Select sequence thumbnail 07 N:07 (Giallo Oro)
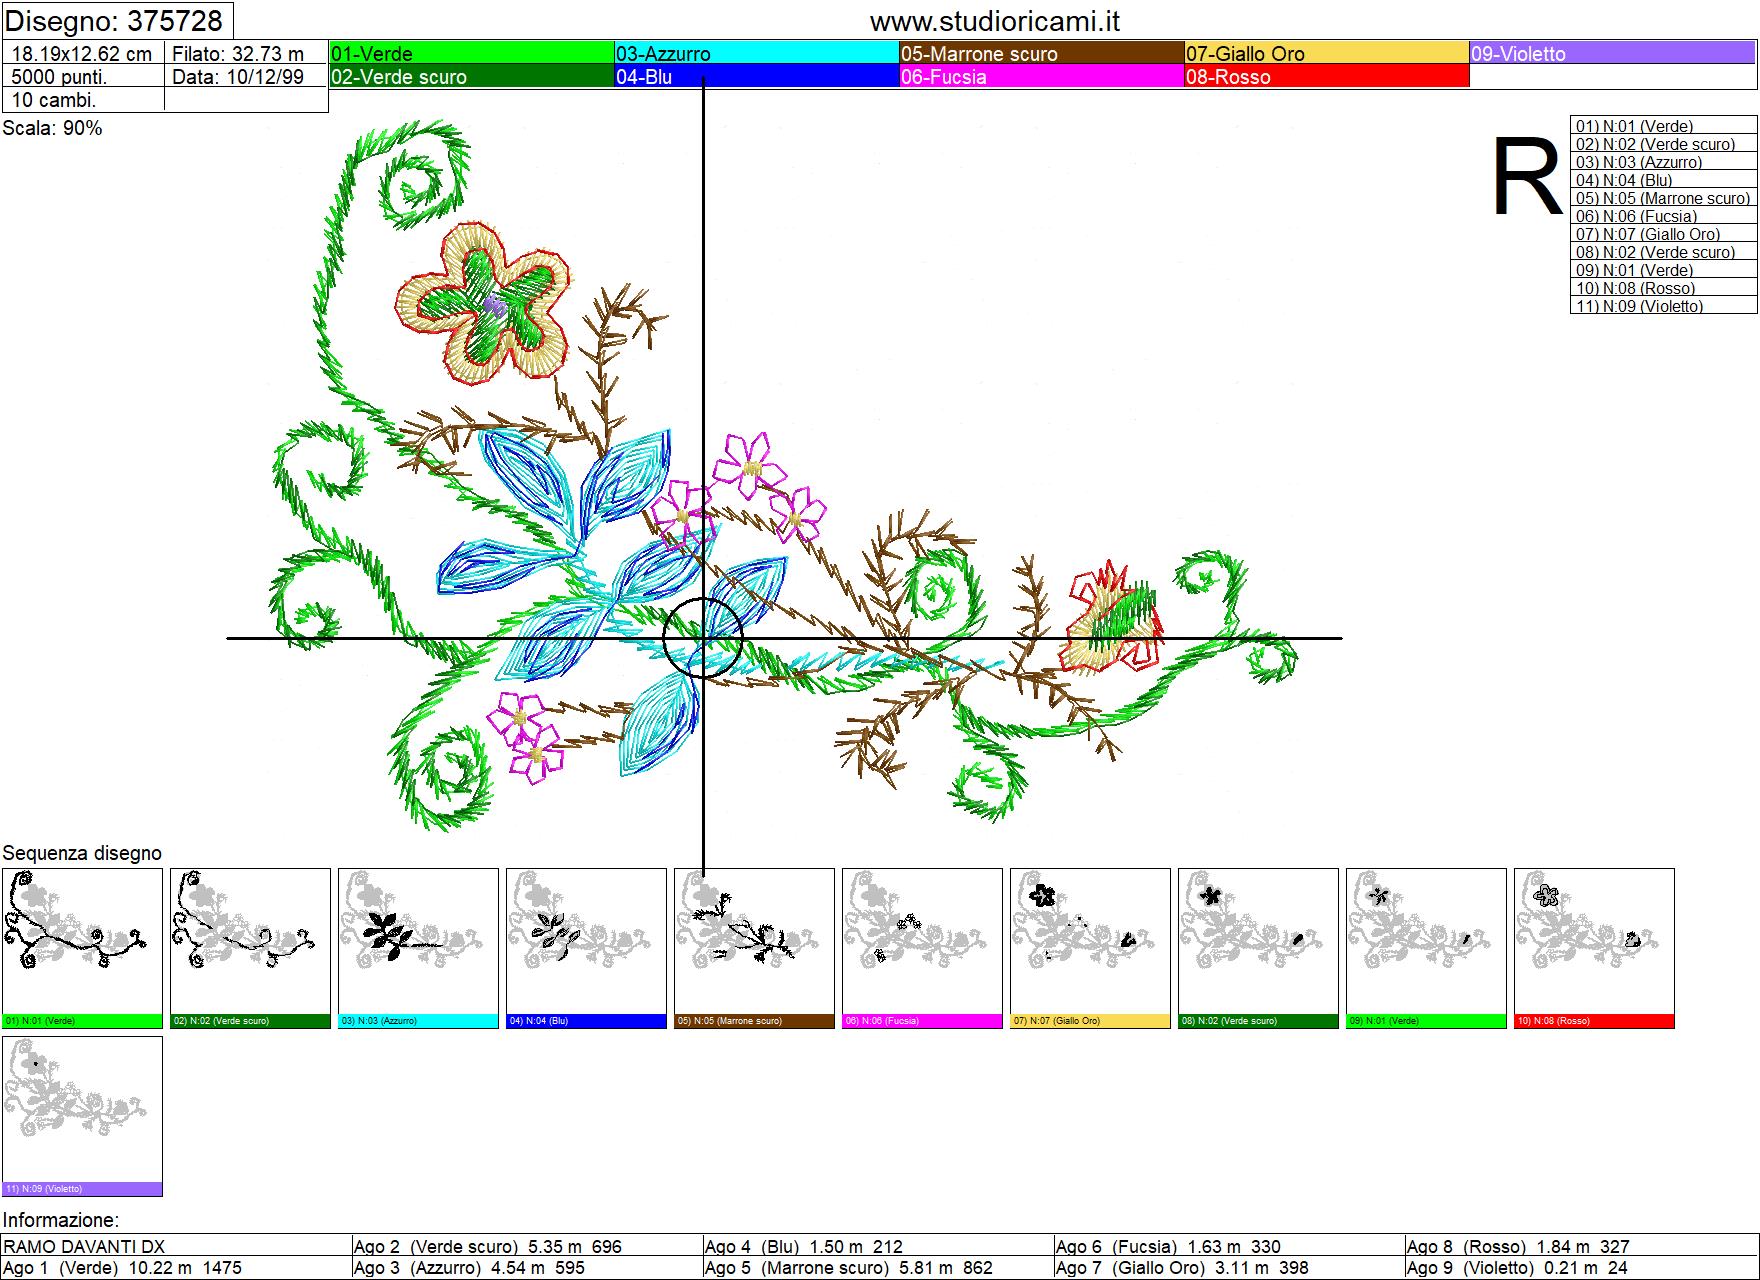 (1090, 948)
